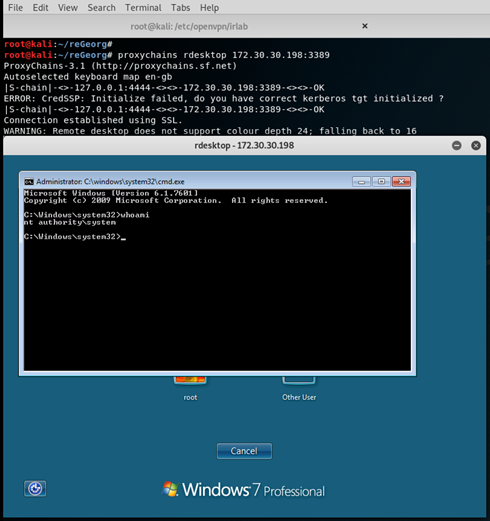Click 'Connection established using SSL.' line
Viewport: 490px width, 521px height.
pos(93,120)
